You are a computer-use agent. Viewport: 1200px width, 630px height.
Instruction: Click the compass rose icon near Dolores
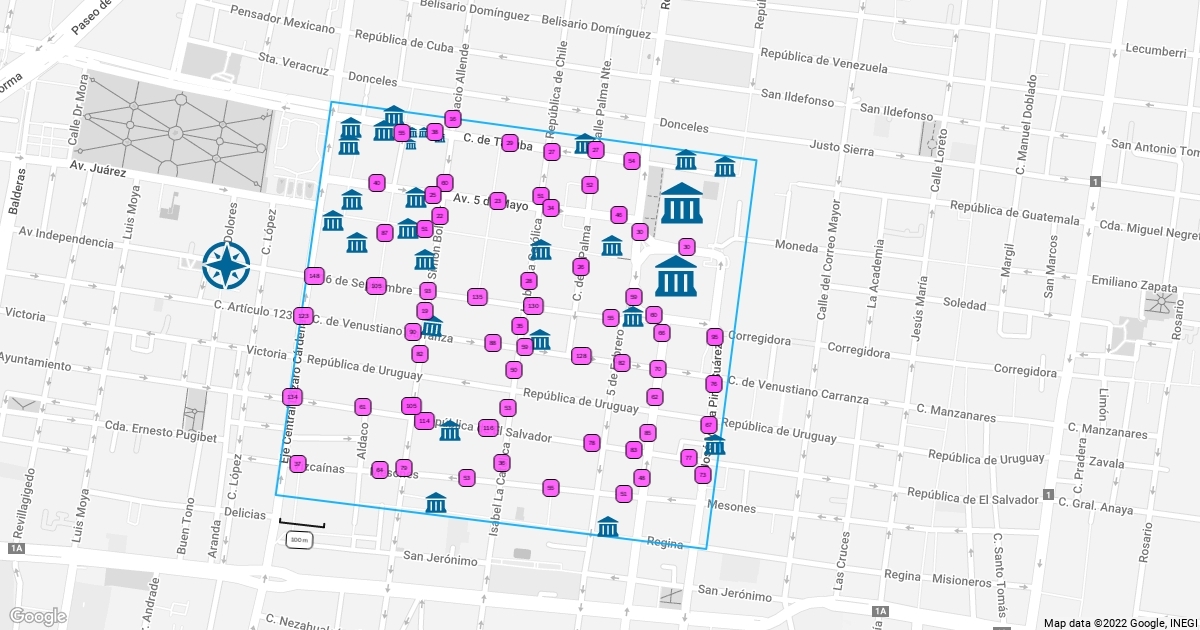(225, 265)
